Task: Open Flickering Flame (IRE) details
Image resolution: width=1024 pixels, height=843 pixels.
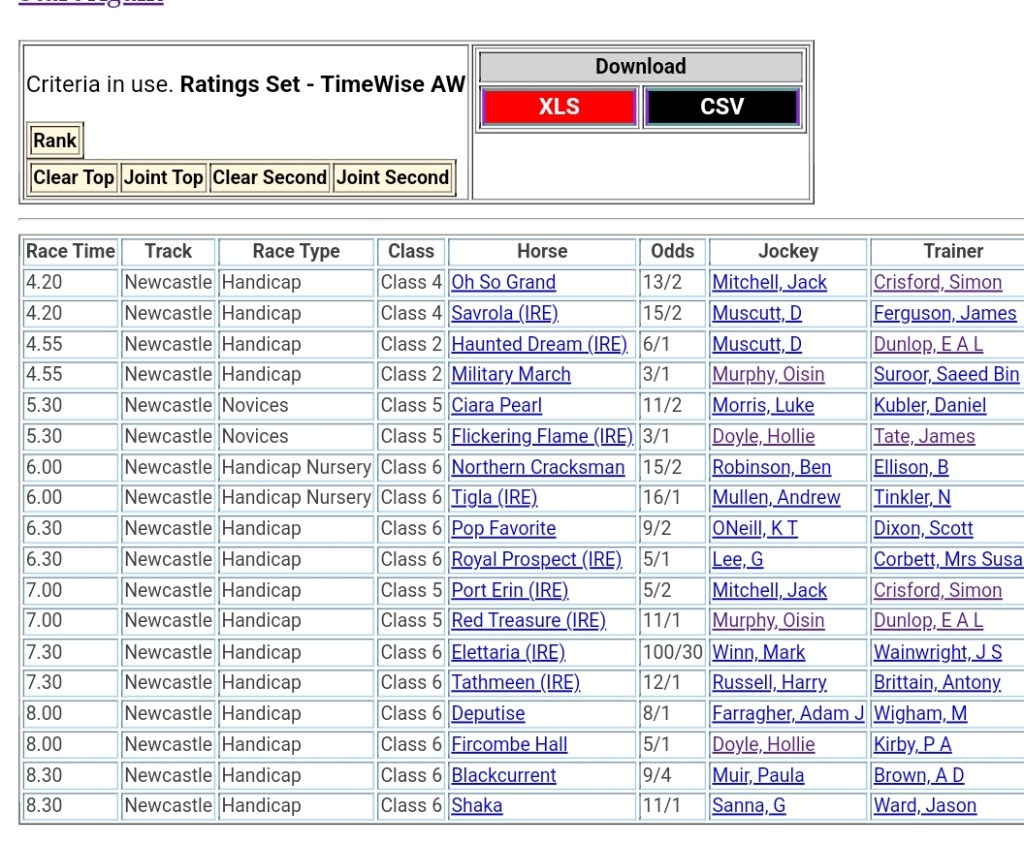Action: [x=542, y=437]
